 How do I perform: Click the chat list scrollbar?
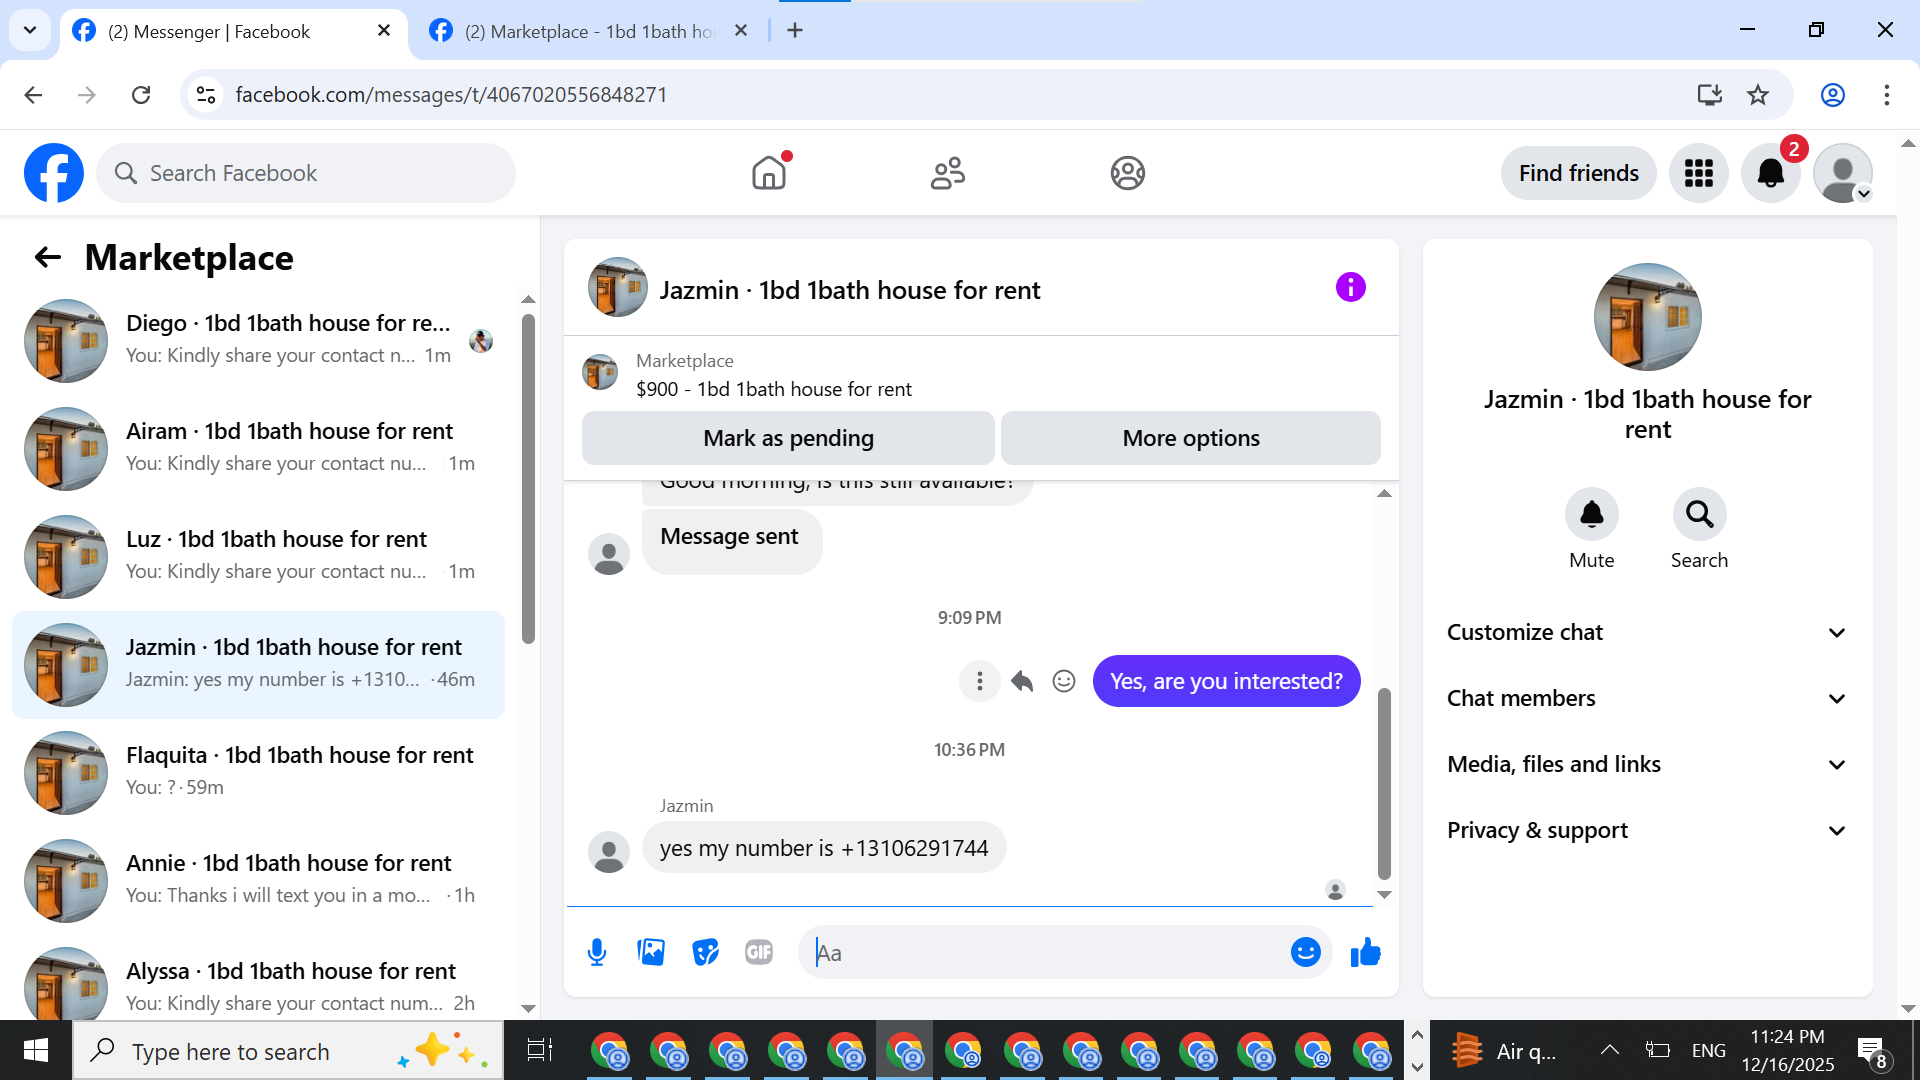(x=528, y=480)
